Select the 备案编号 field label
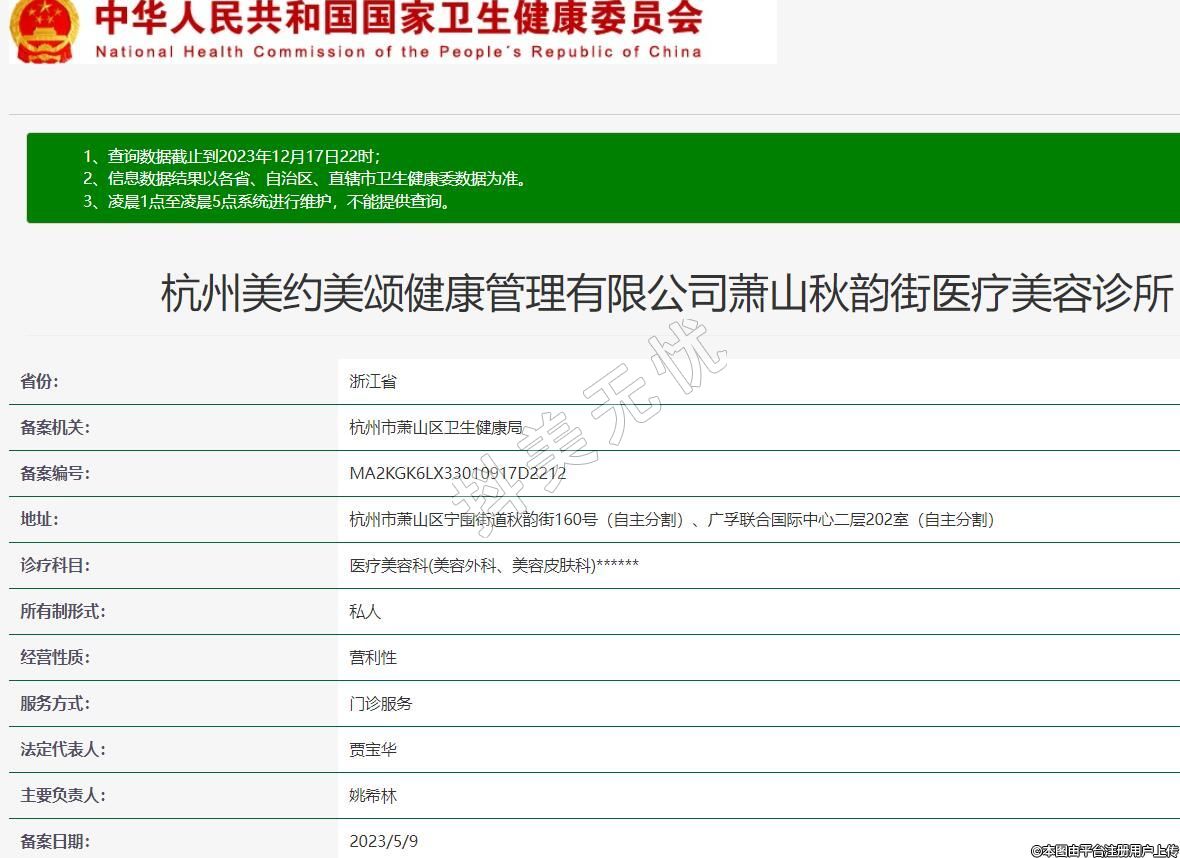Image resolution: width=1180 pixels, height=858 pixels. (55, 473)
